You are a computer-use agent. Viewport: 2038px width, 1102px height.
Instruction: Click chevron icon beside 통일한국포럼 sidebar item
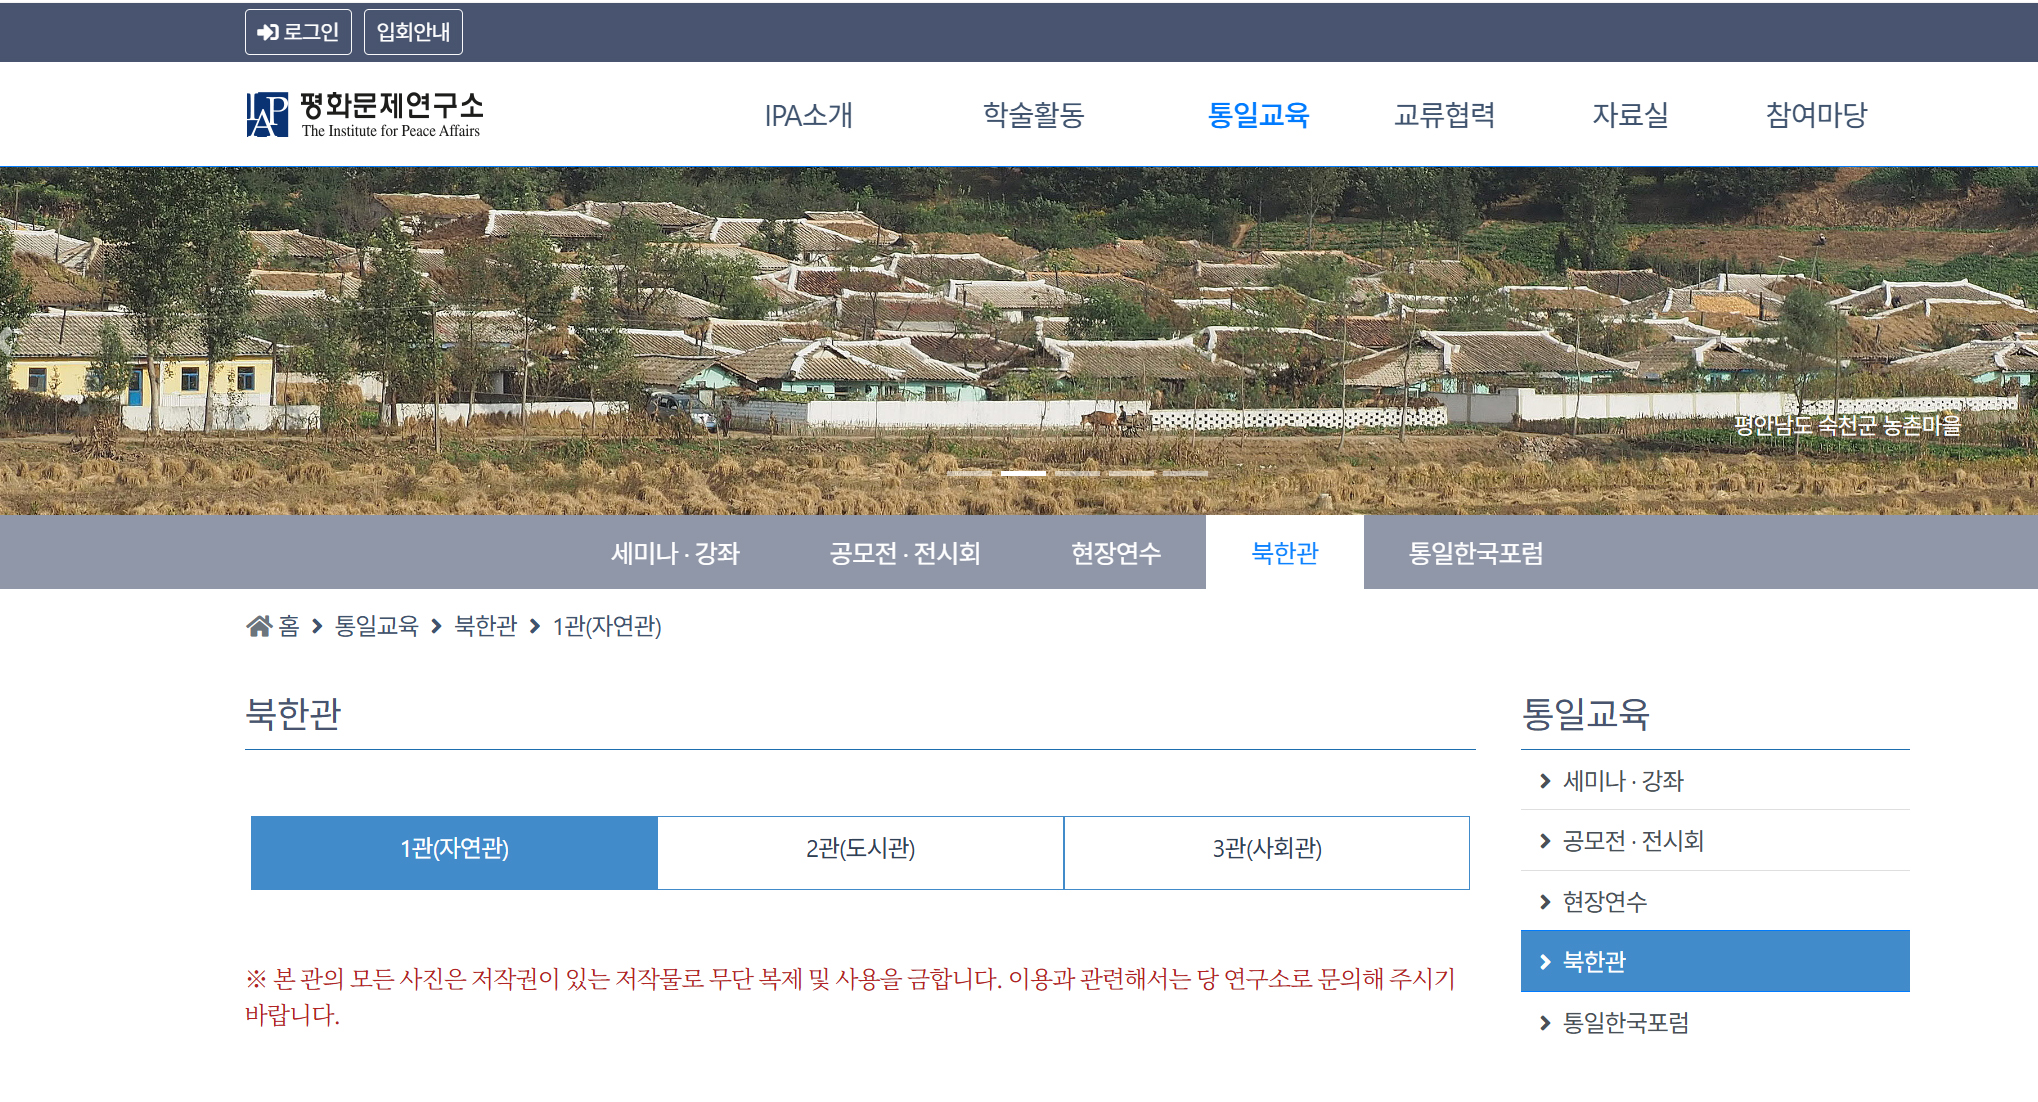(x=1545, y=1023)
